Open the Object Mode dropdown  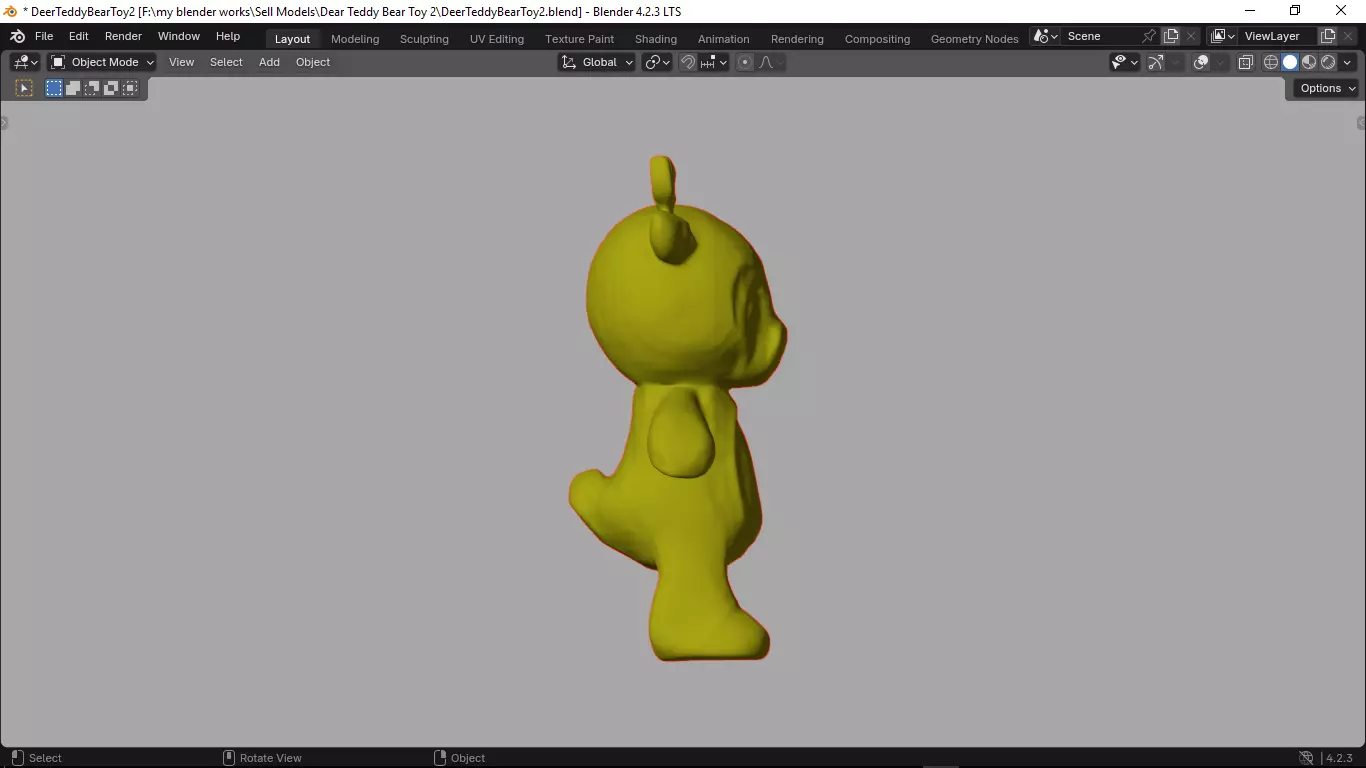[102, 62]
